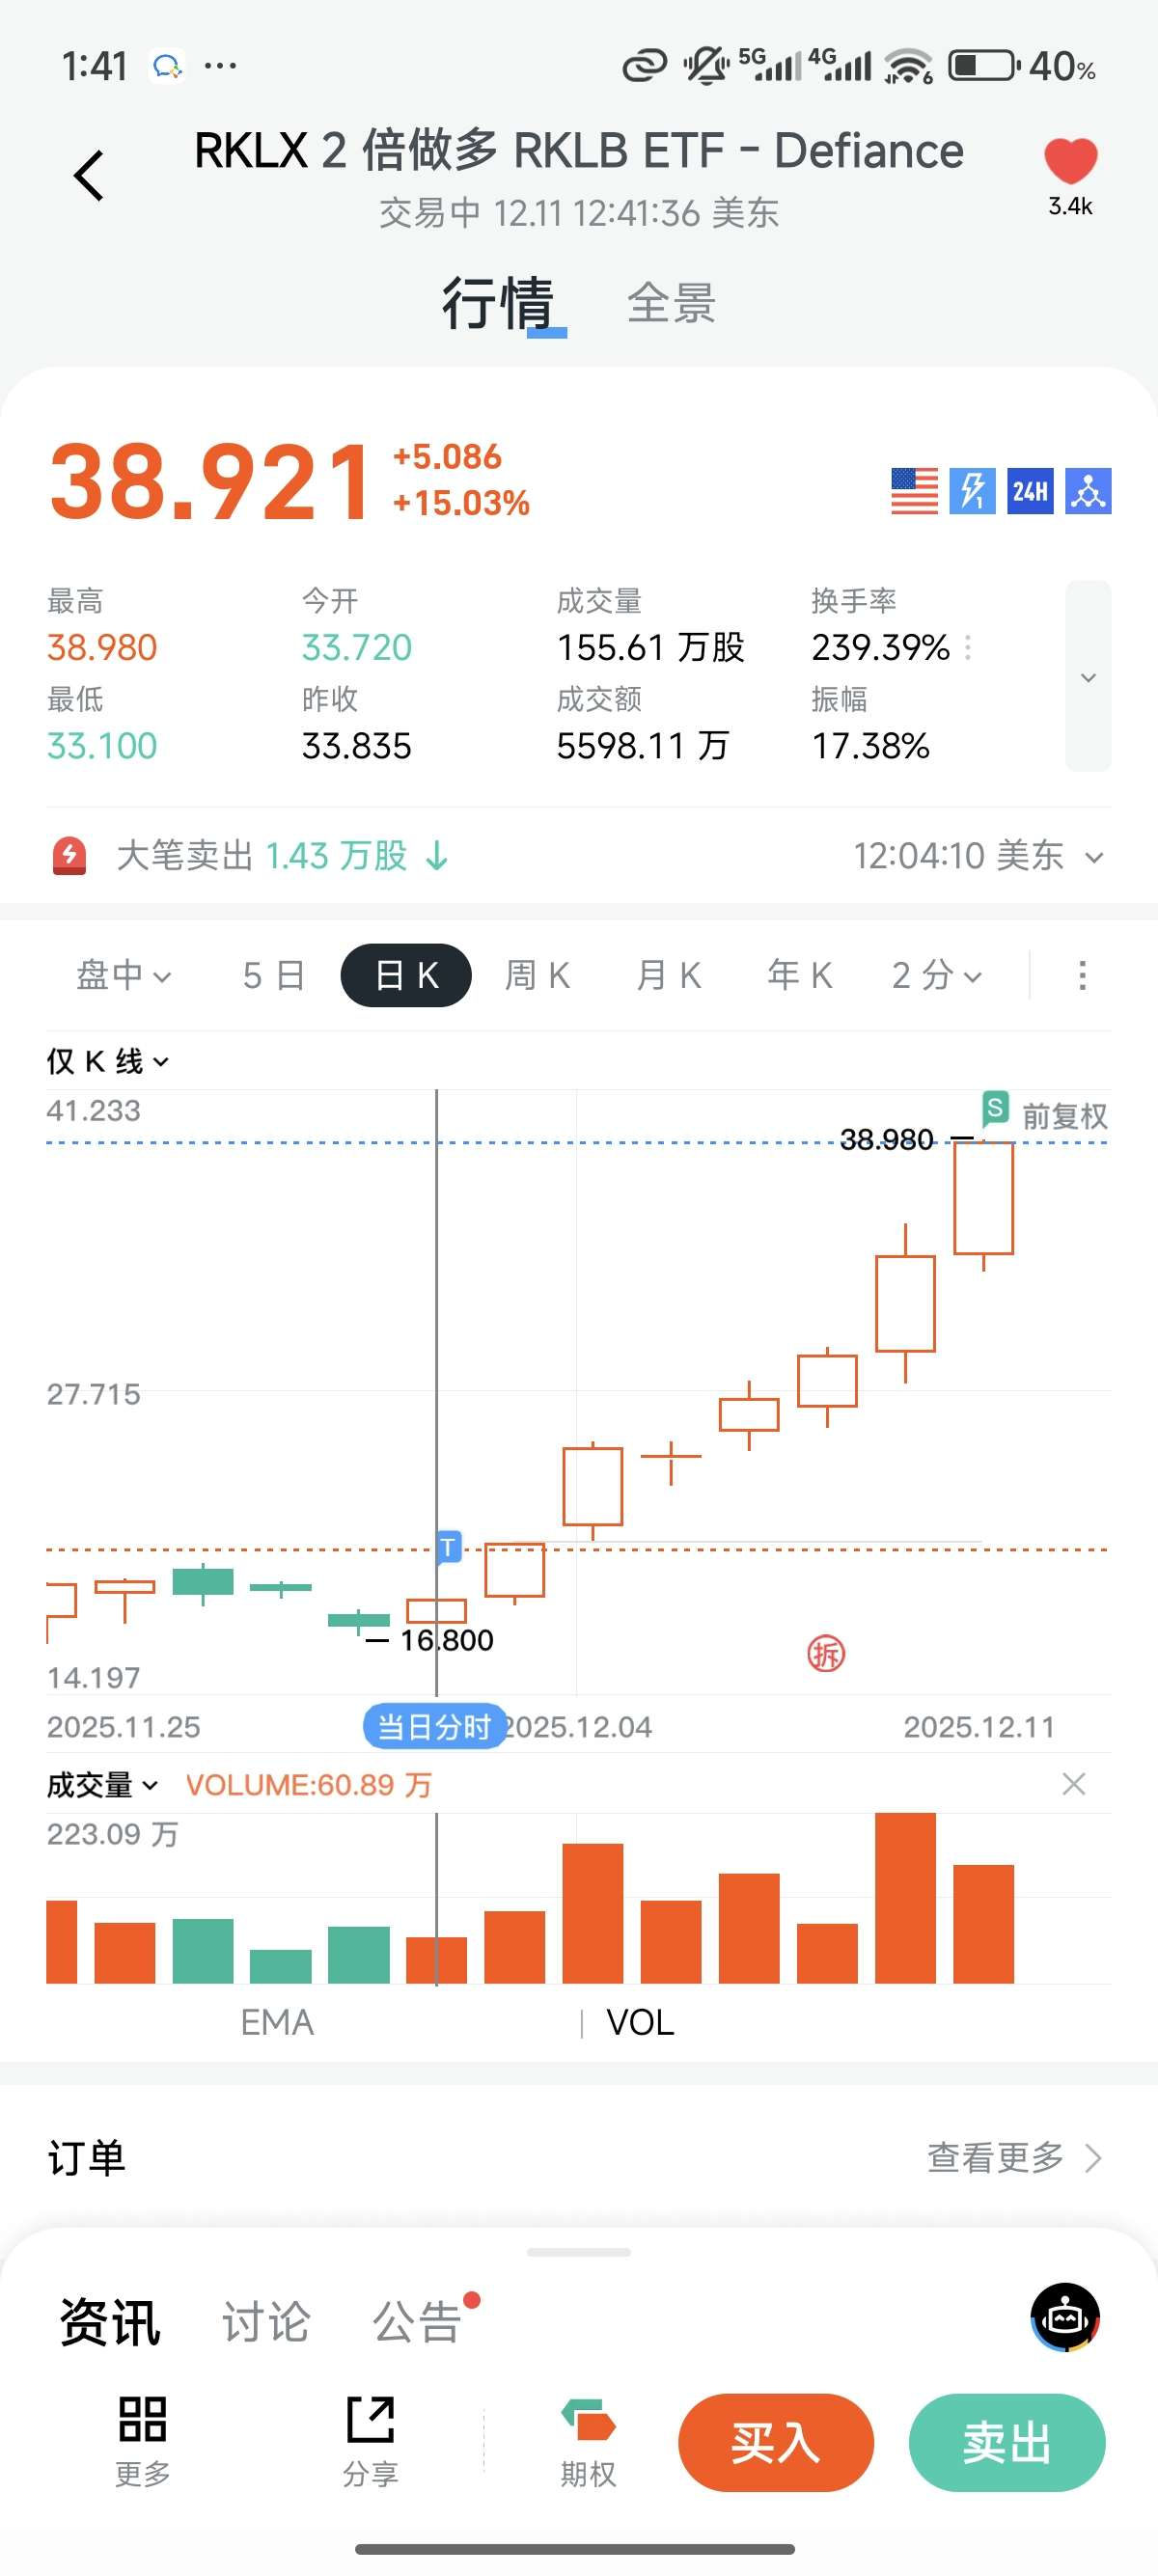Open the 盘中 intraday dropdown
The width and height of the screenshot is (1158, 2576).
click(124, 975)
